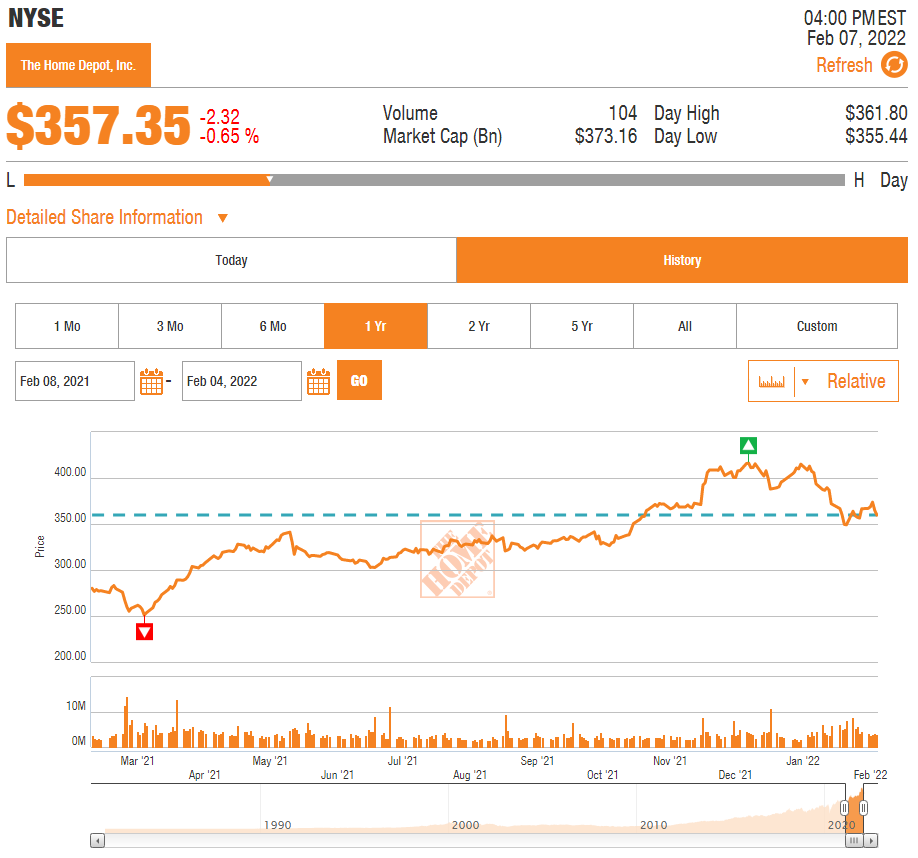Click the 400.00 price axis label
The image size is (918, 858).
coord(70,472)
